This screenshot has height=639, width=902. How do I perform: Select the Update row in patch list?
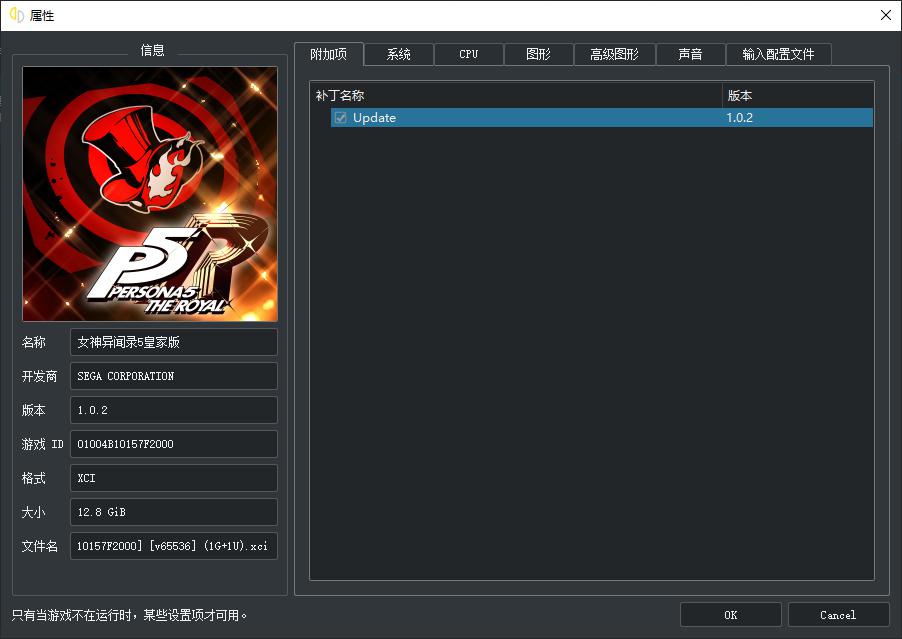(x=602, y=117)
